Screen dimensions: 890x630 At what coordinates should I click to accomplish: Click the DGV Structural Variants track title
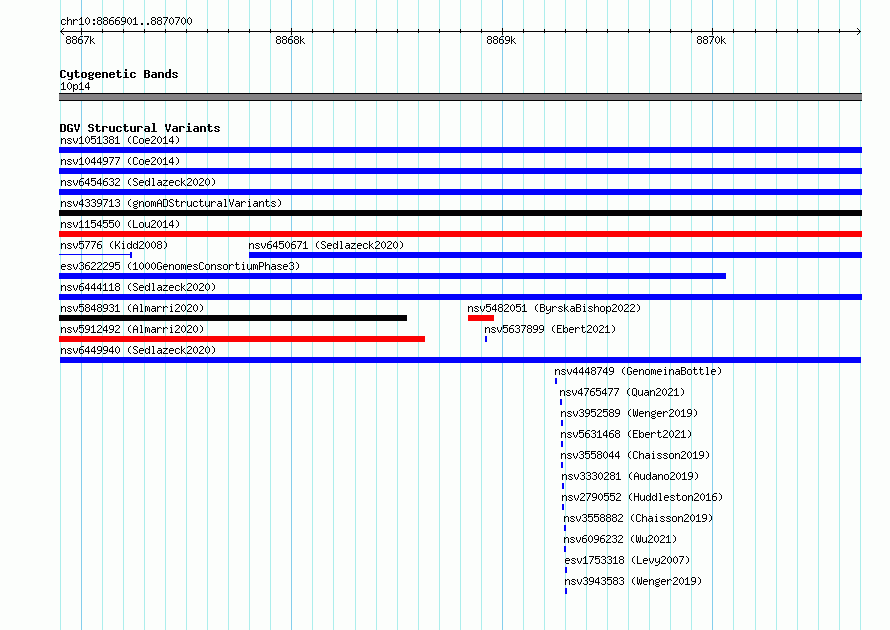140,128
